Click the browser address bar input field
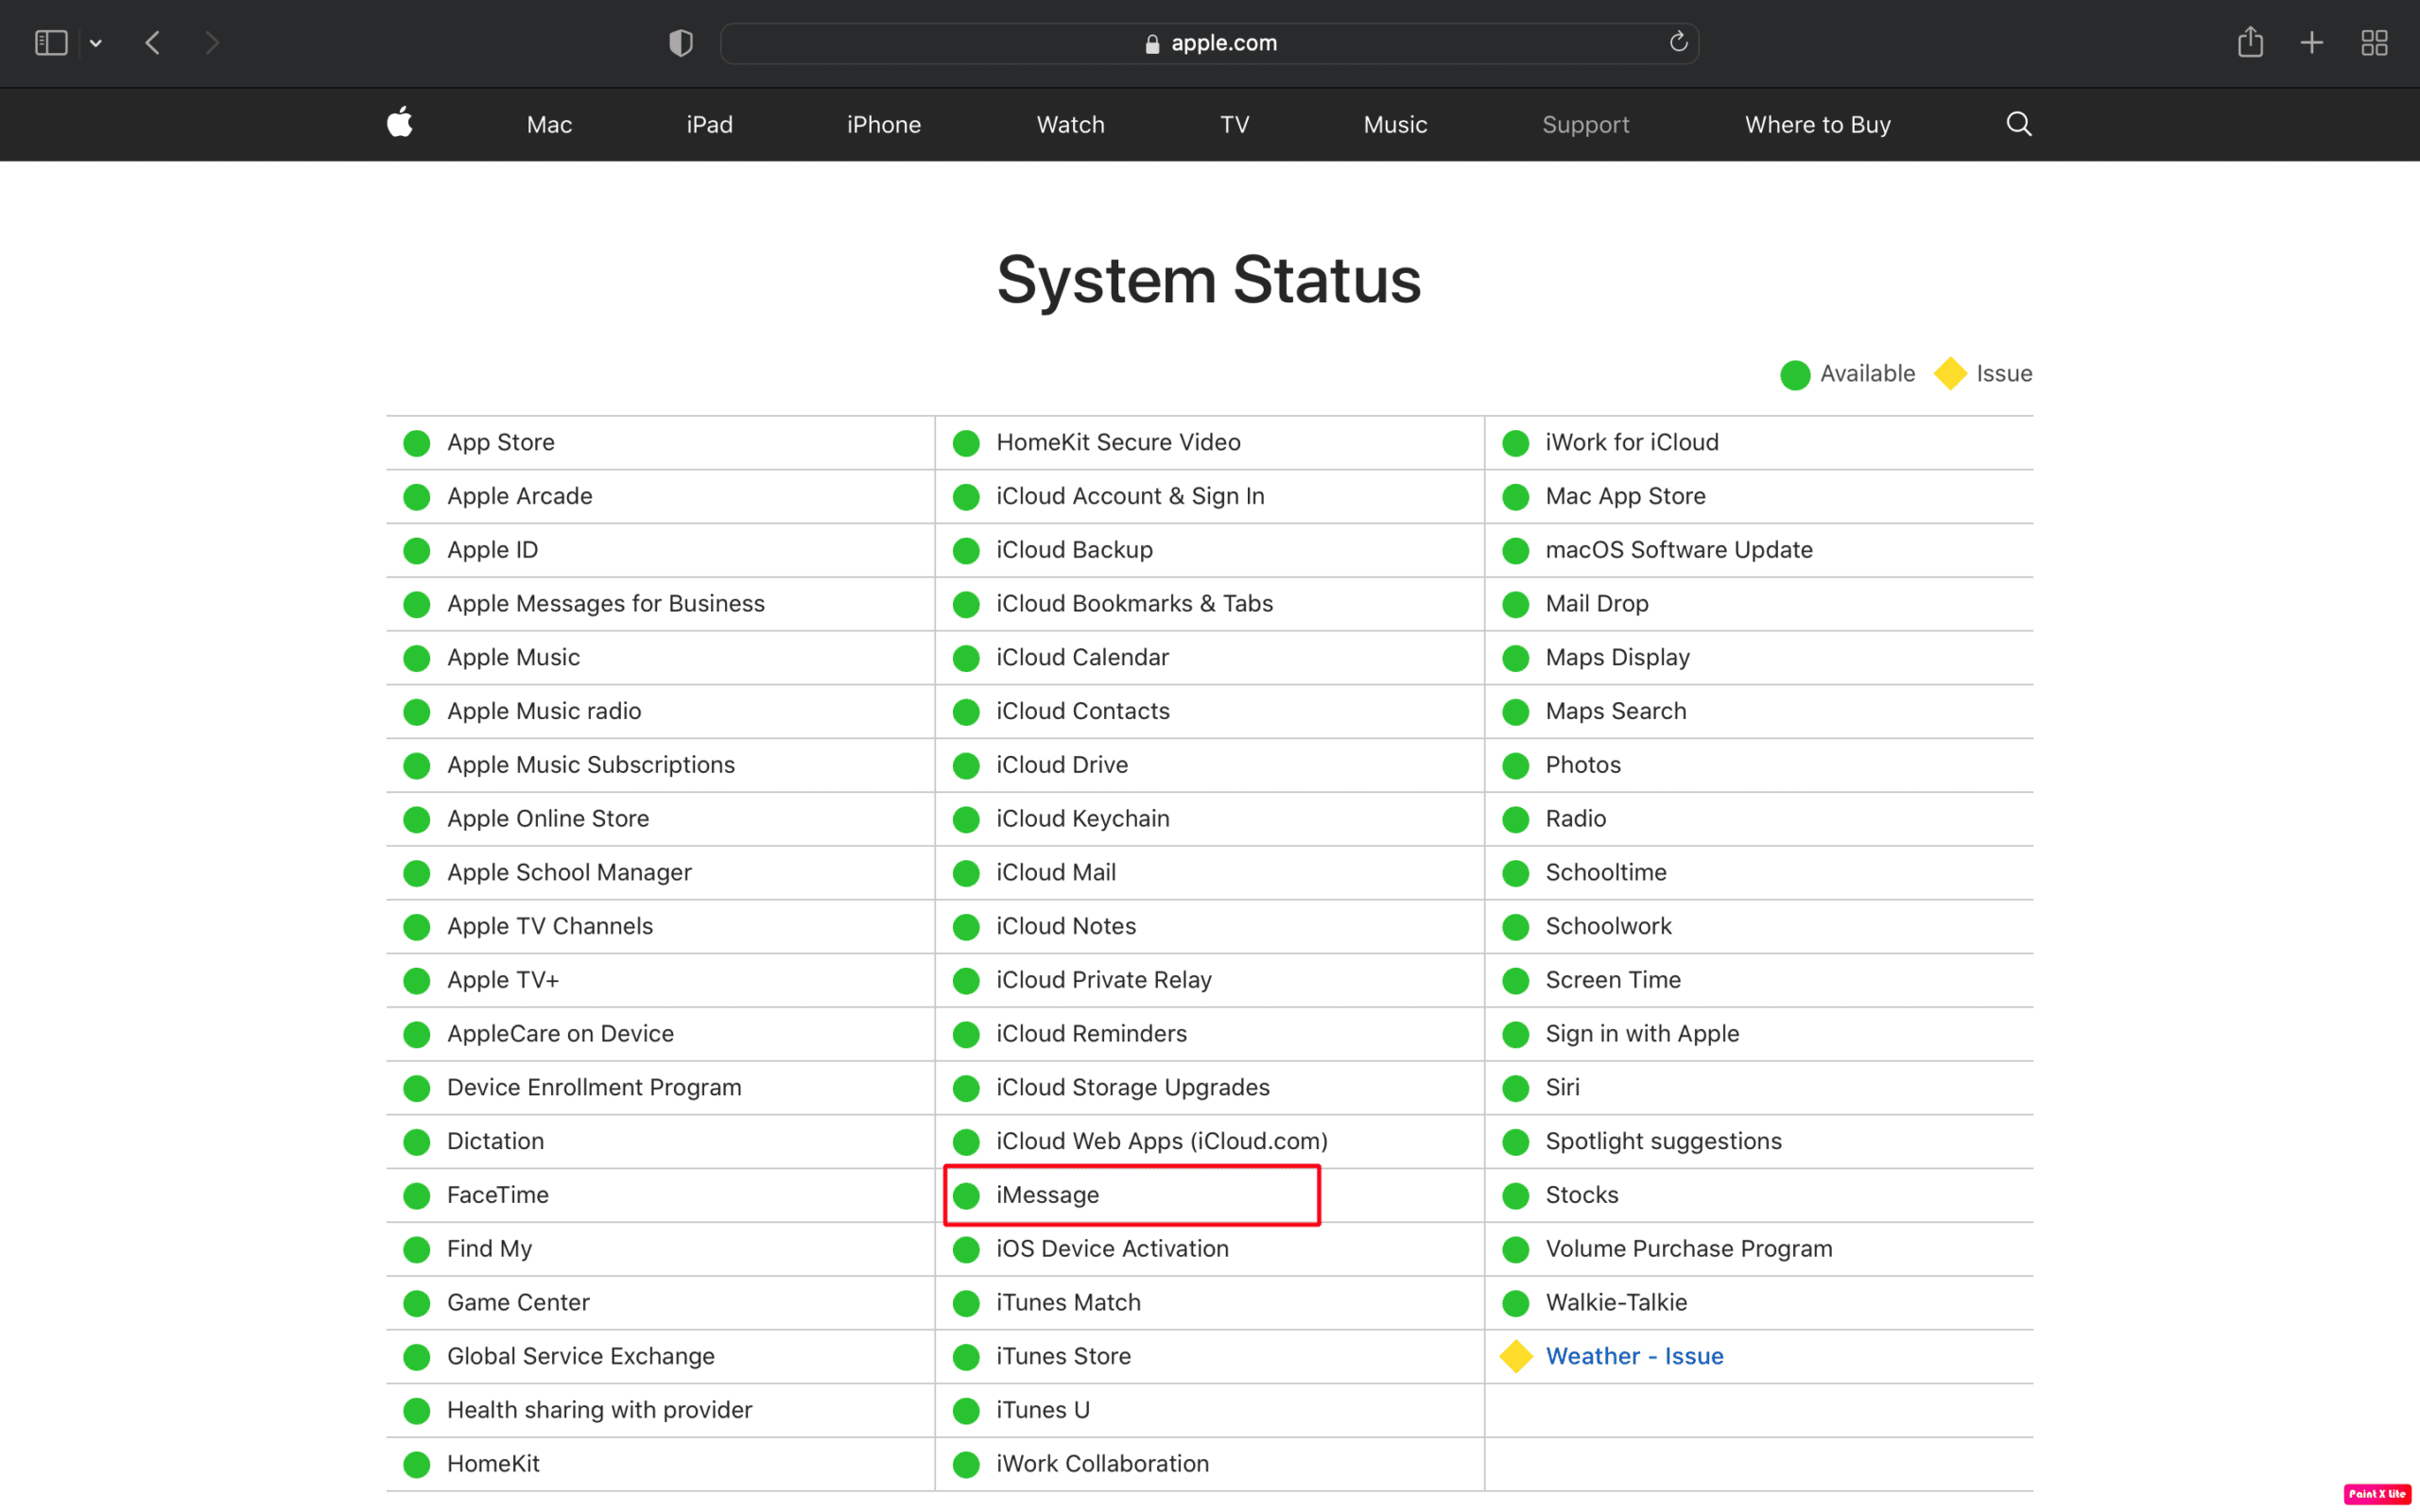This screenshot has height=1512, width=2420. [x=1209, y=42]
